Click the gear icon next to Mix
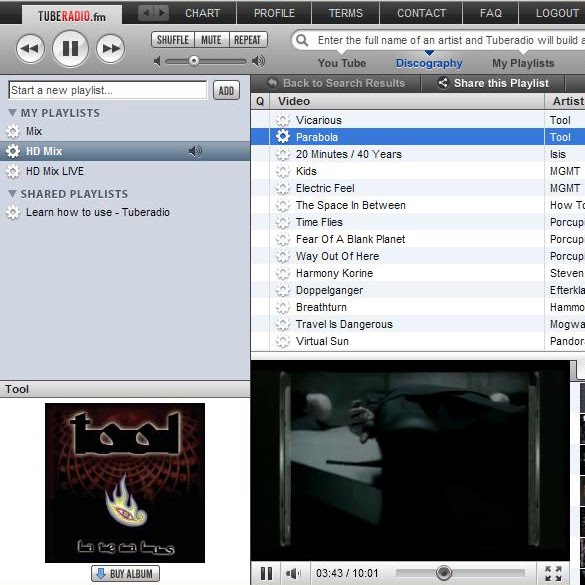 (13, 131)
